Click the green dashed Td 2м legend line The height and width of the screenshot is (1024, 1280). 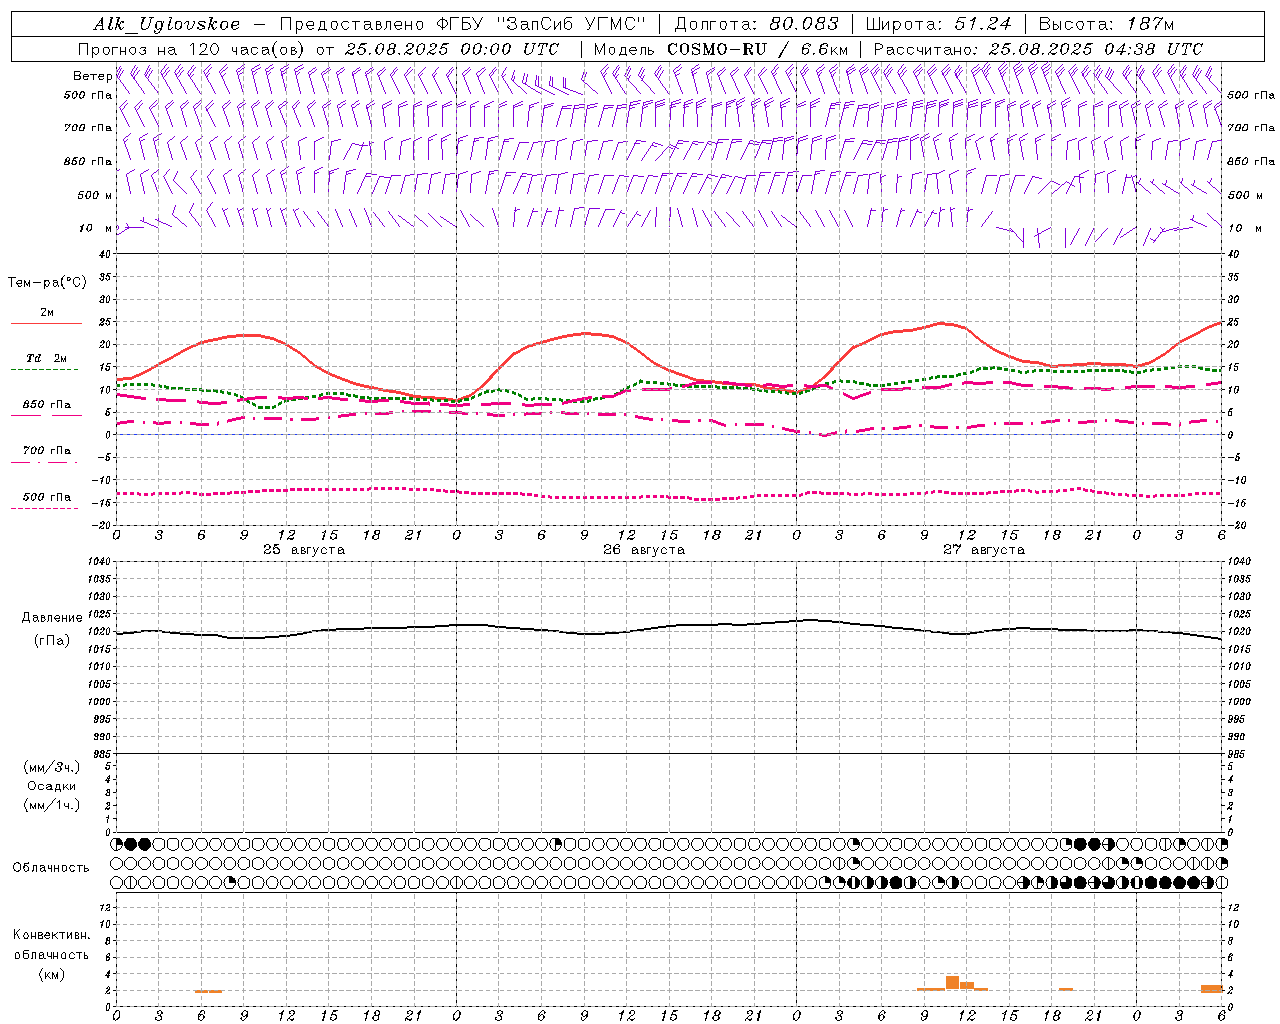click(44, 370)
